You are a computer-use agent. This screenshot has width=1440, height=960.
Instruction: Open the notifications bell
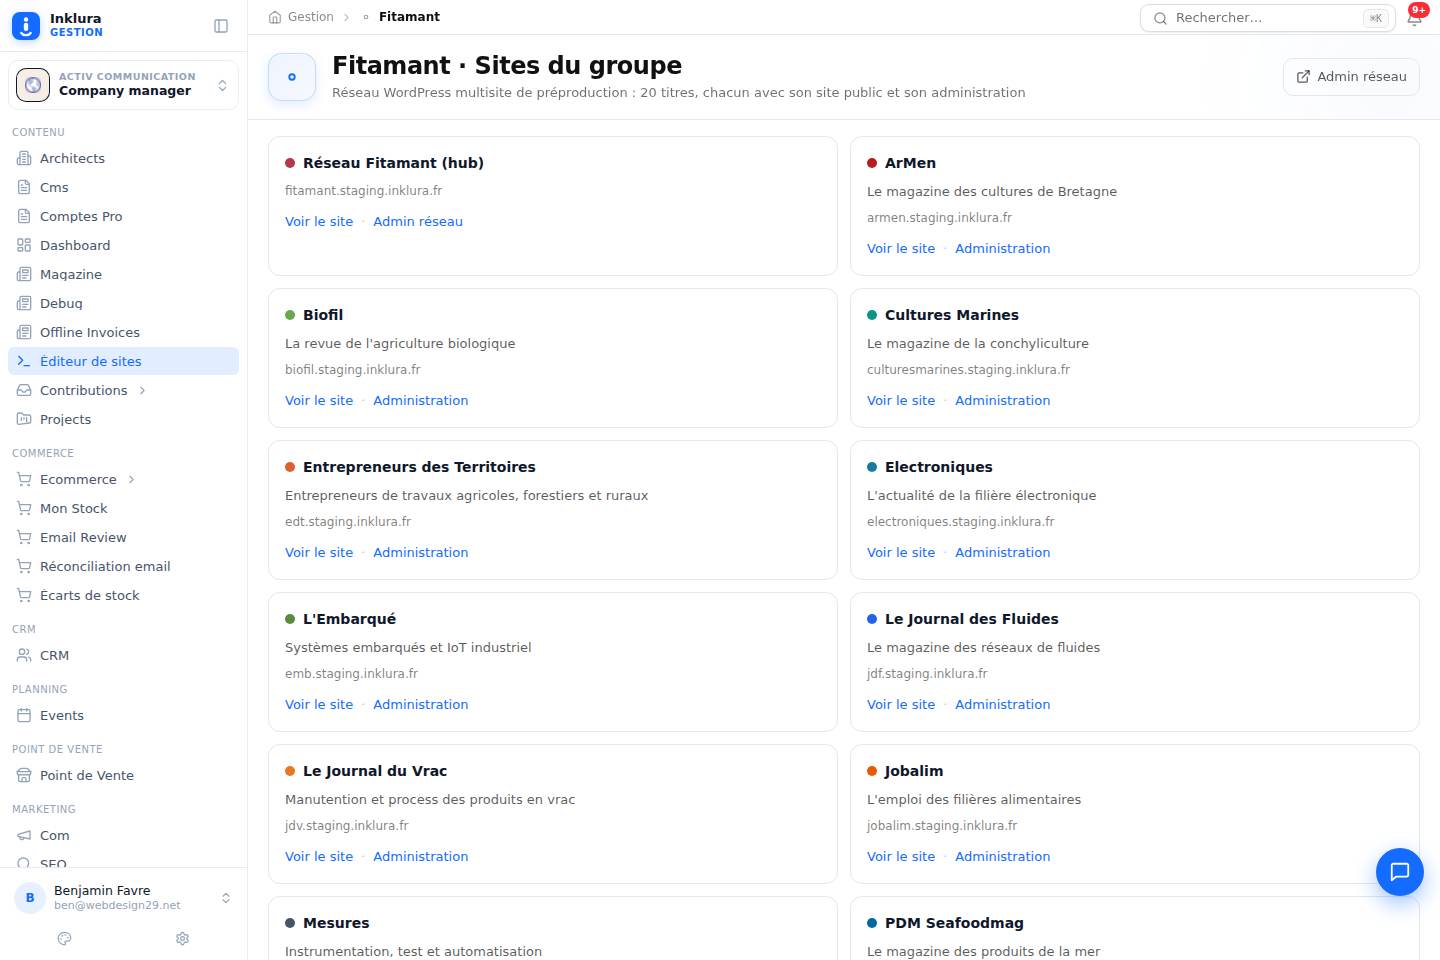1414,18
